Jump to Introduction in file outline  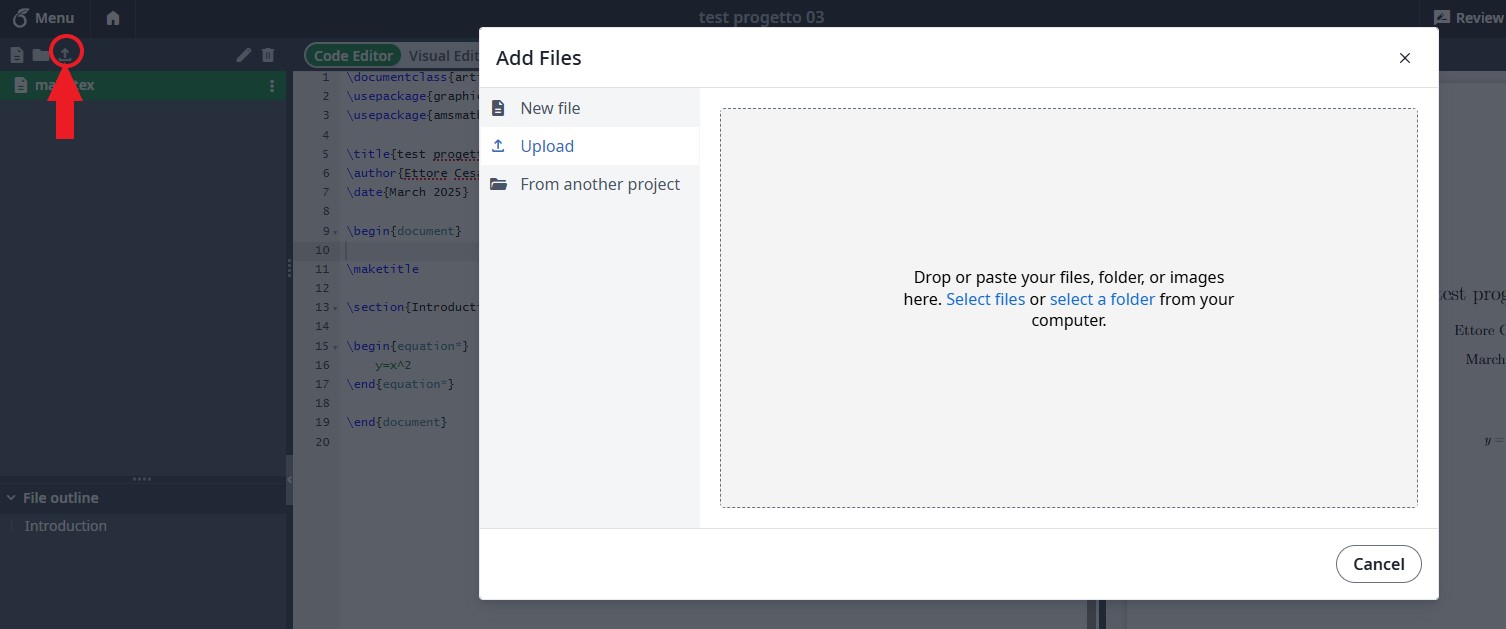65,526
